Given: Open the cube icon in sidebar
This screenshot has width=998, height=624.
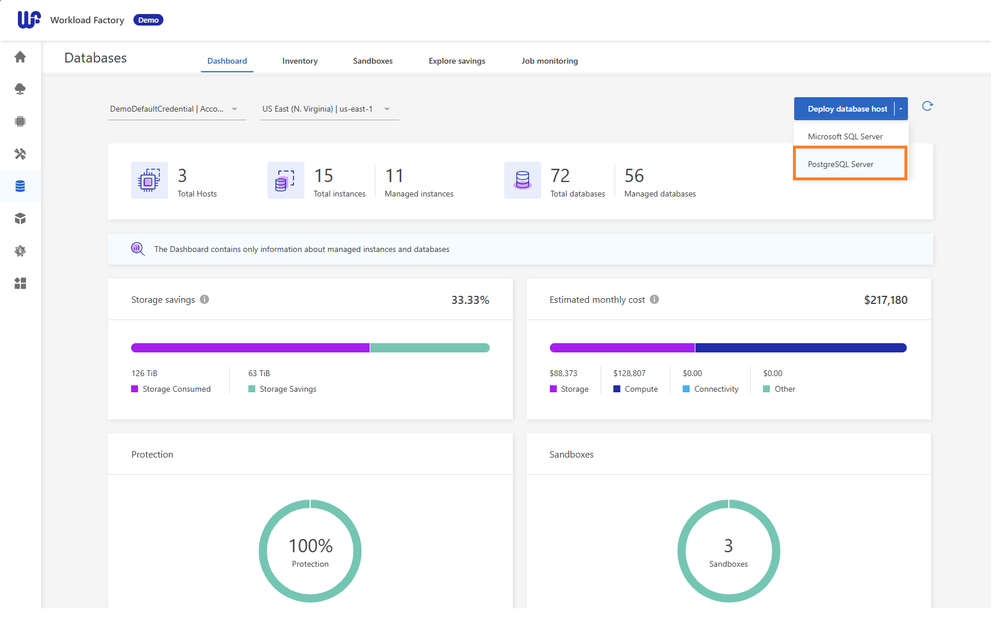Looking at the screenshot, I should pos(20,219).
